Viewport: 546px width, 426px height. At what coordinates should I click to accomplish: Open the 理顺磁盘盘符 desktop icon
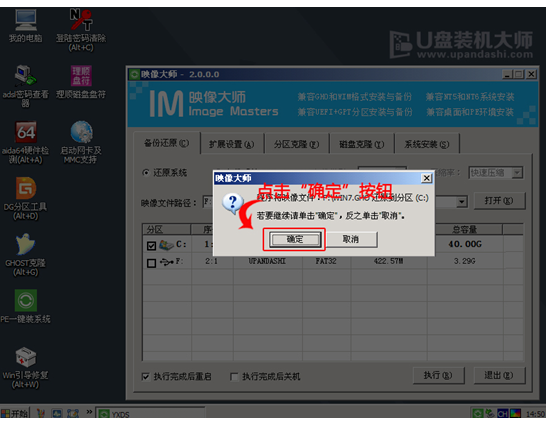point(81,82)
